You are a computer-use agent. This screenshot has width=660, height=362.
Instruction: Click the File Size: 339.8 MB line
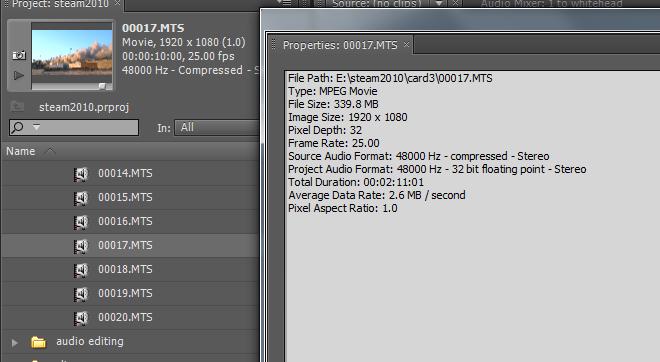[333, 104]
